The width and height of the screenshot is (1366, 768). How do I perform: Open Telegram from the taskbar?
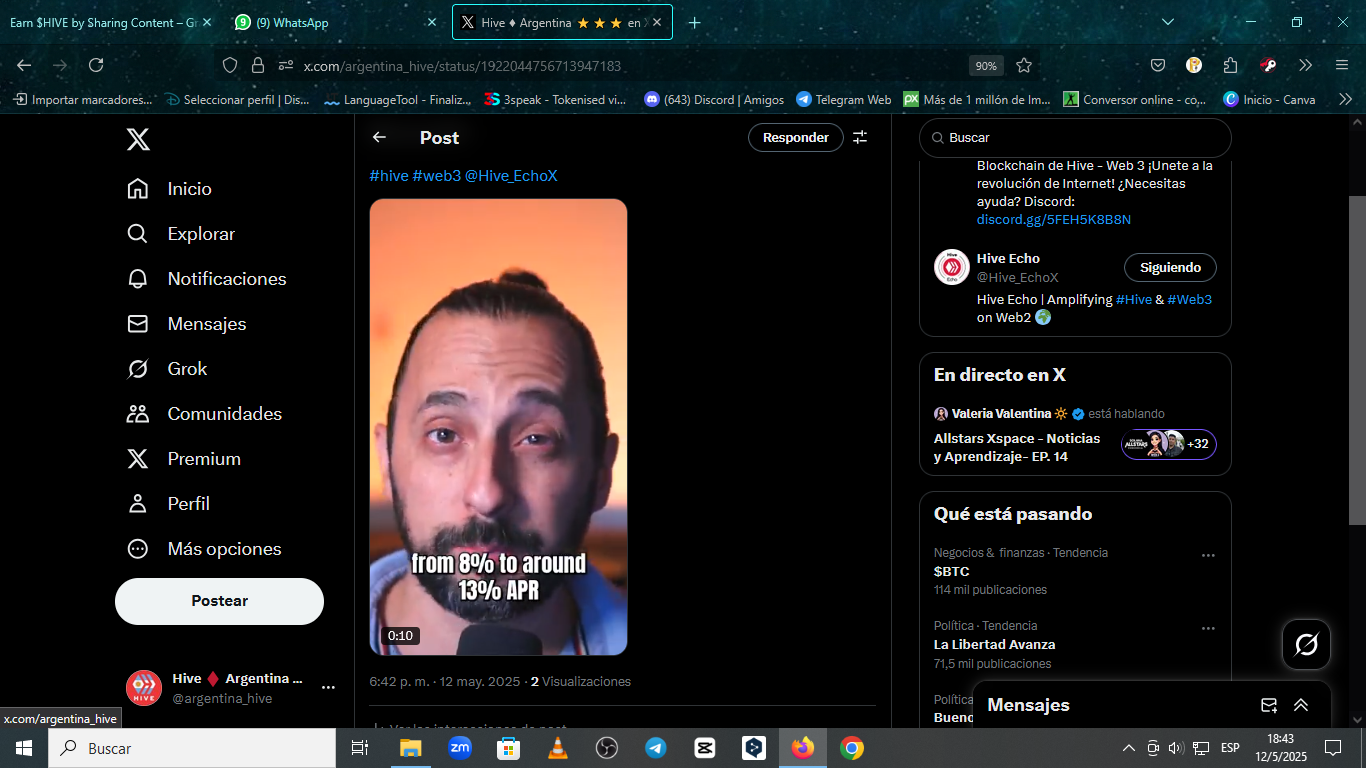(656, 748)
